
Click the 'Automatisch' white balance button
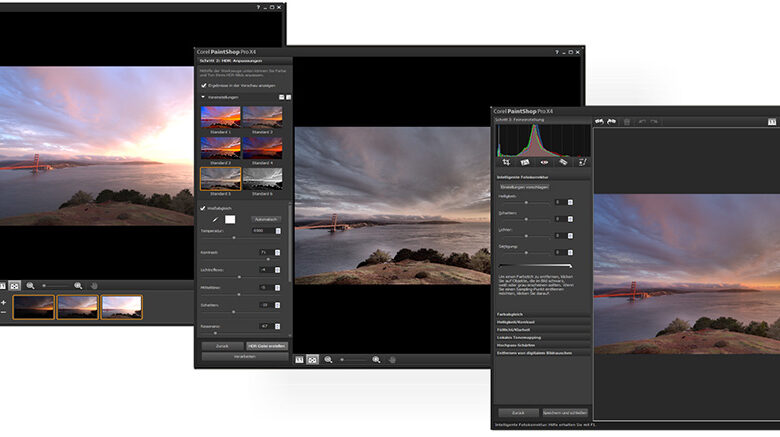pos(265,219)
